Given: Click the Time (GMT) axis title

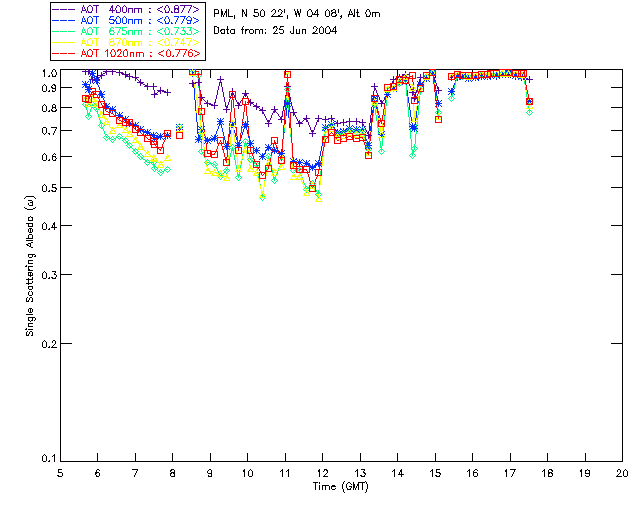Looking at the screenshot, I should point(340,486).
